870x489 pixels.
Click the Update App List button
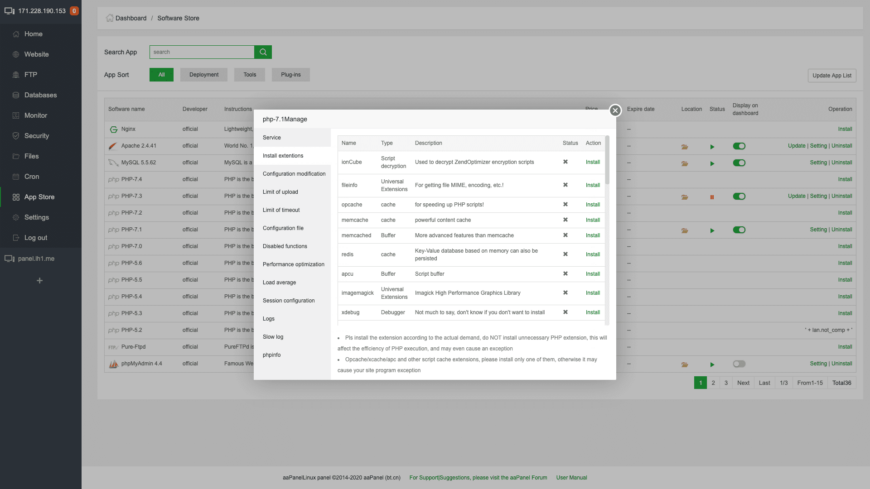click(x=832, y=76)
